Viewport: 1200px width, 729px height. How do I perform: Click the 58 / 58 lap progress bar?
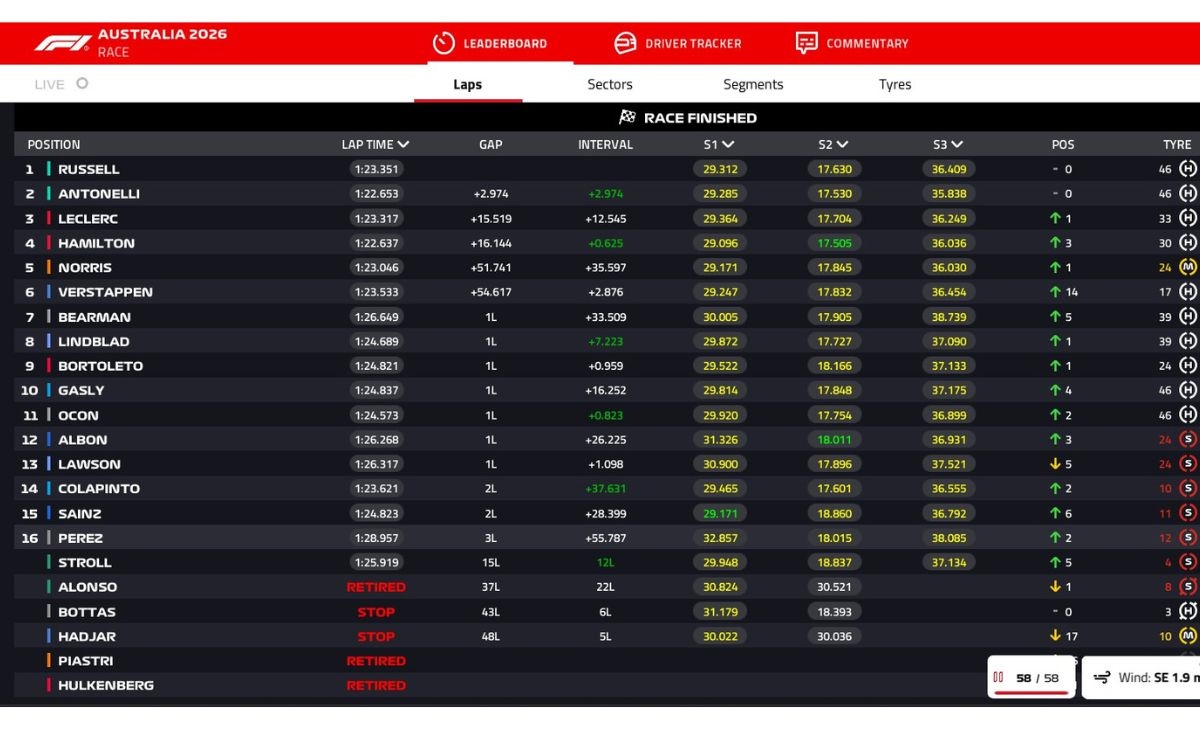(x=1031, y=690)
